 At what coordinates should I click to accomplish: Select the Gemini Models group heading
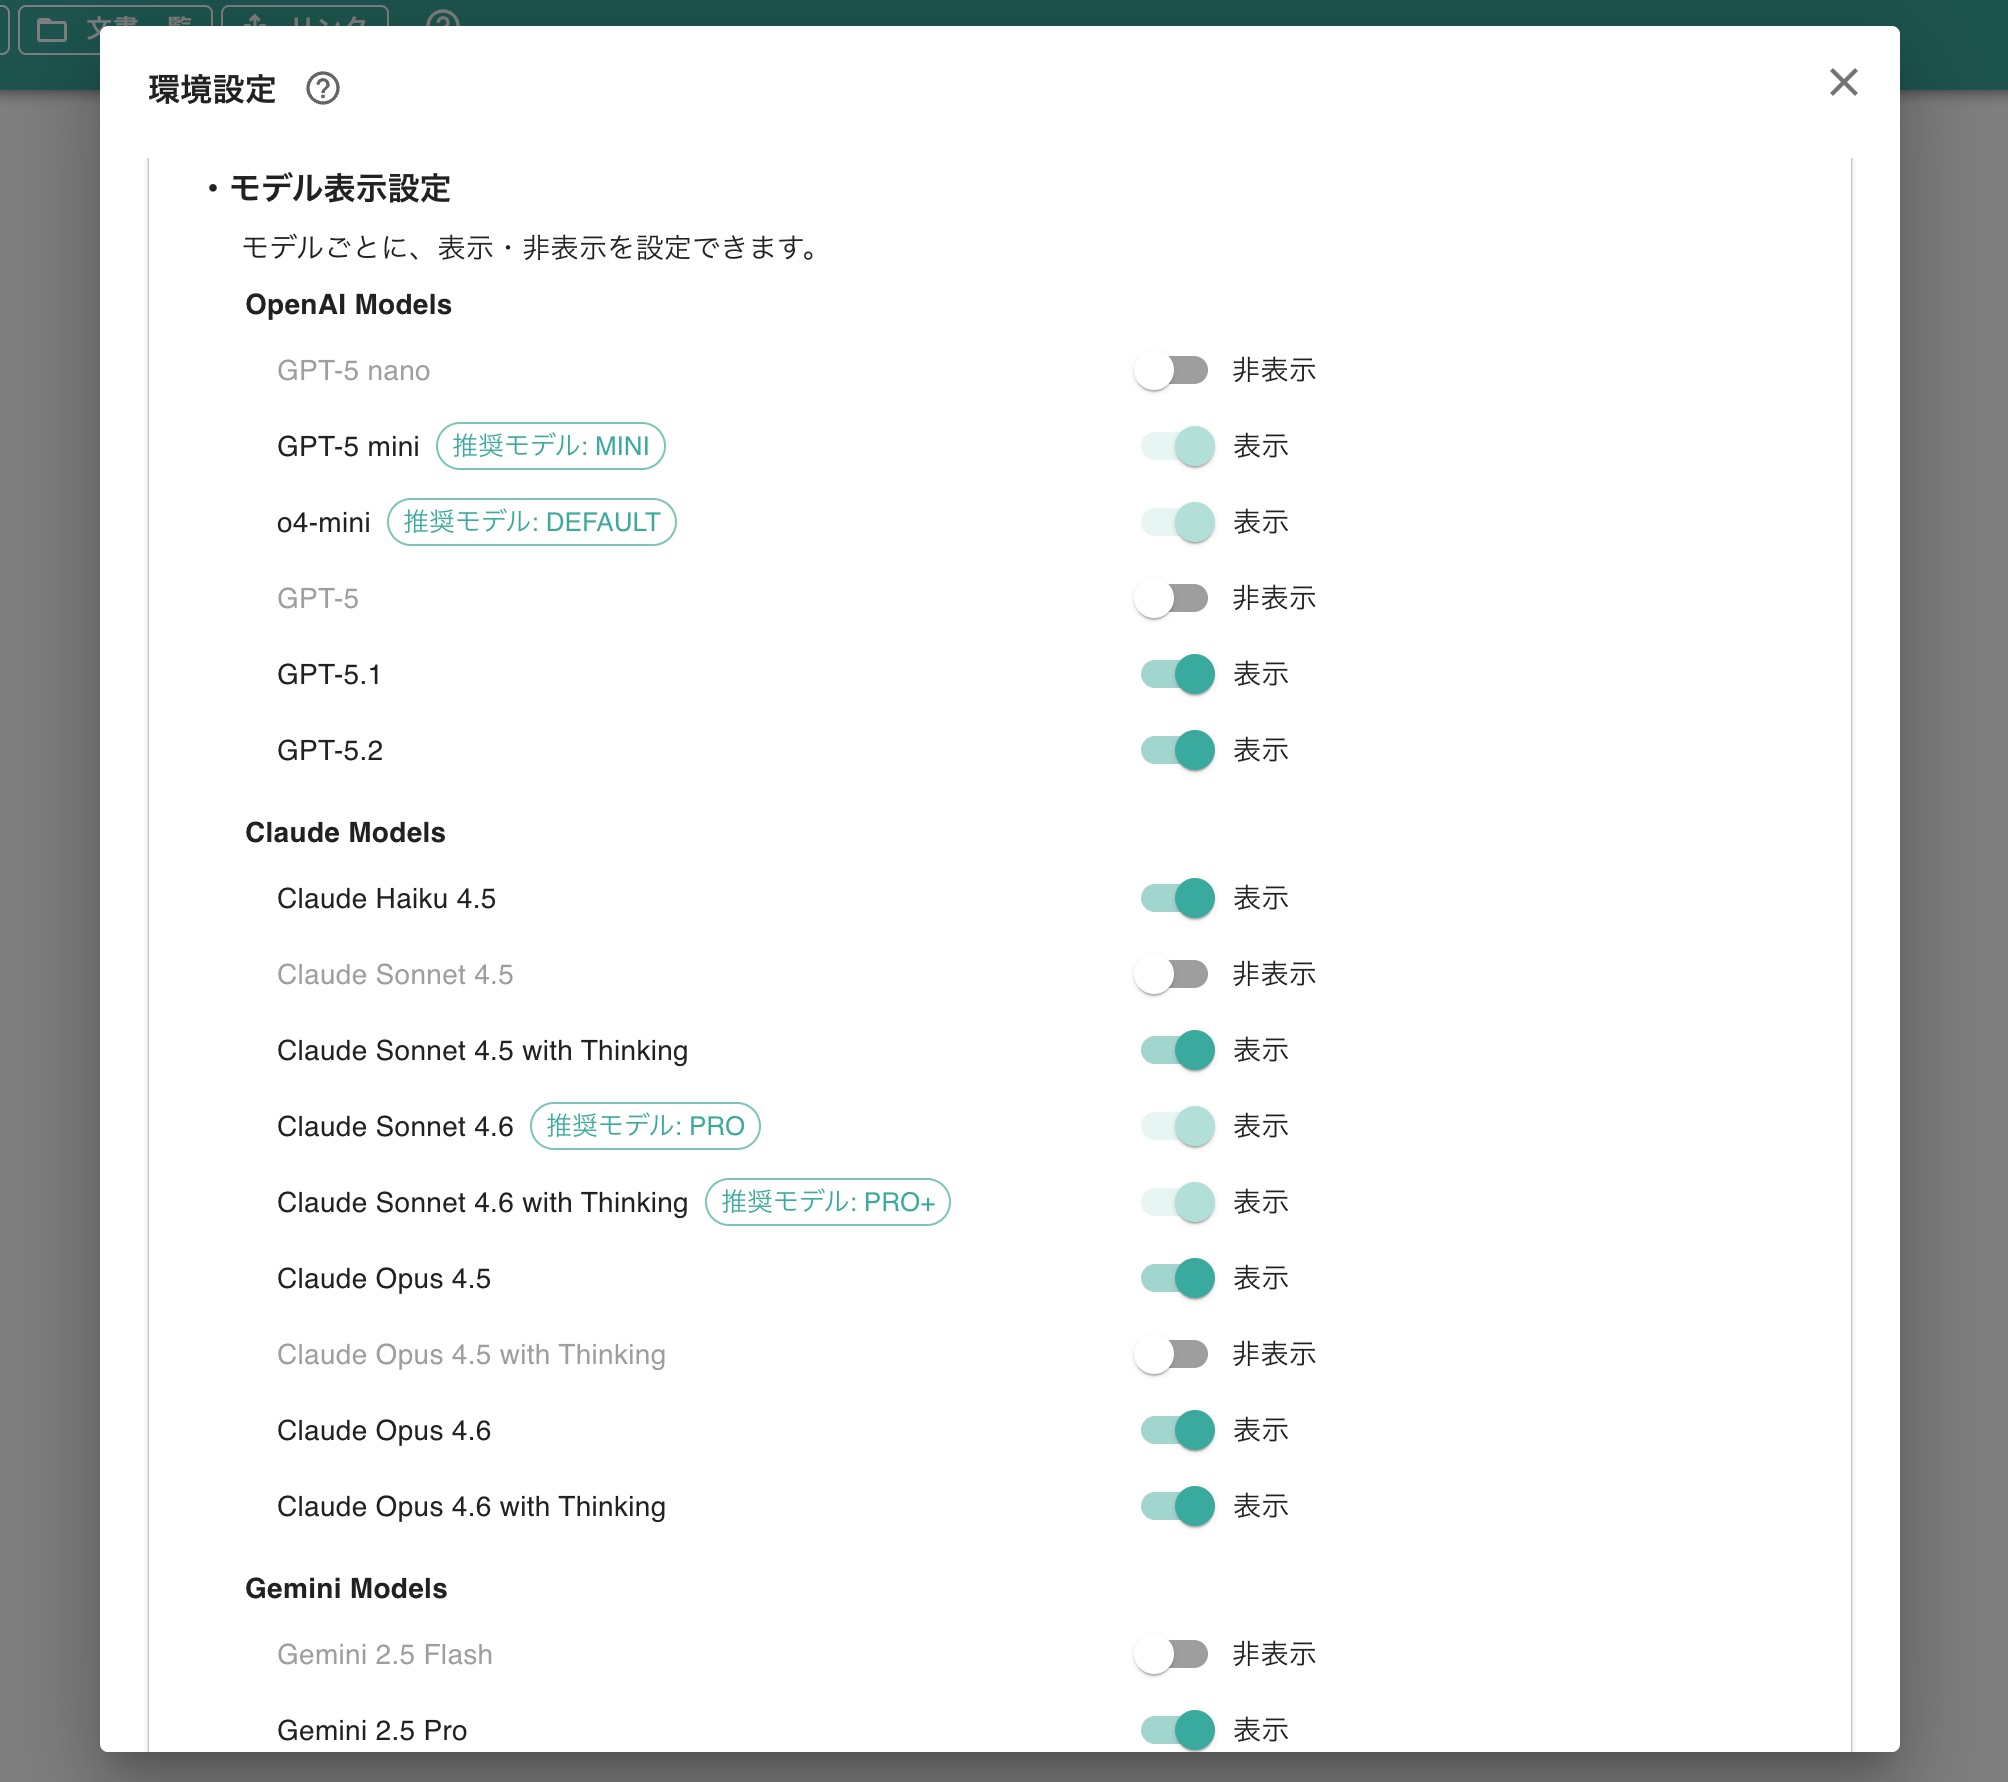tap(347, 1589)
